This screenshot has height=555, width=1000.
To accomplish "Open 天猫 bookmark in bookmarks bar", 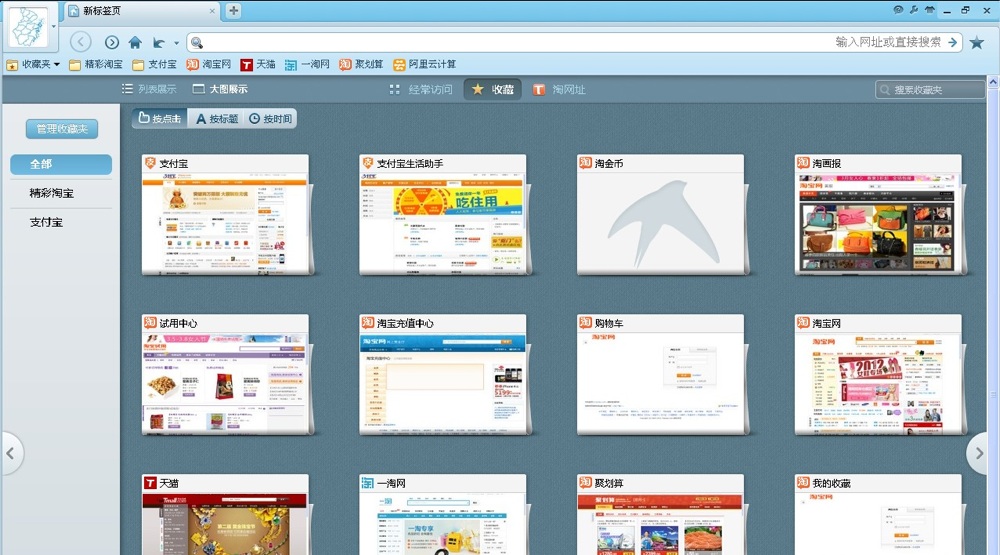I will pyautogui.click(x=258, y=64).
